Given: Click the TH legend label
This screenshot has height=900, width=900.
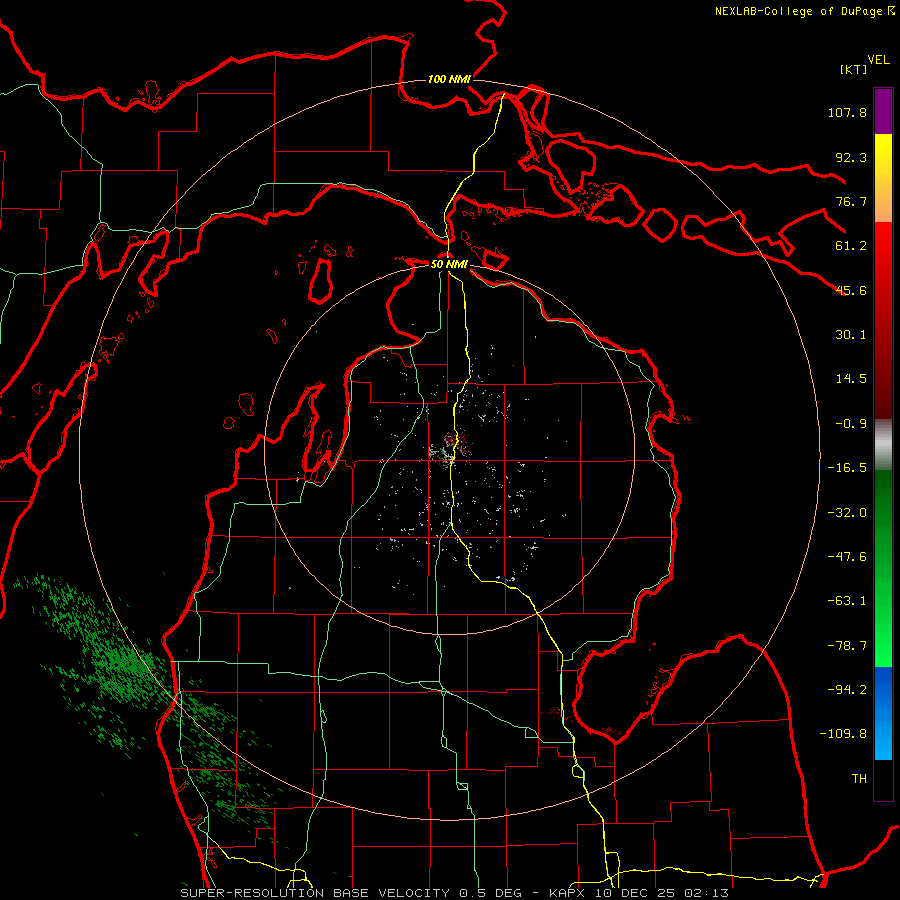Looking at the screenshot, I should (859, 779).
